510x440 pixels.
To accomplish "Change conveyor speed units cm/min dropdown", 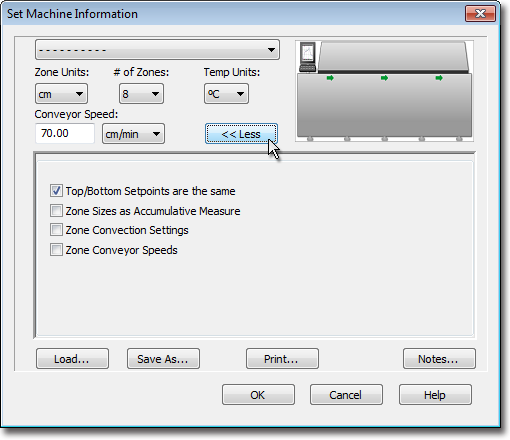I will (x=133, y=134).
